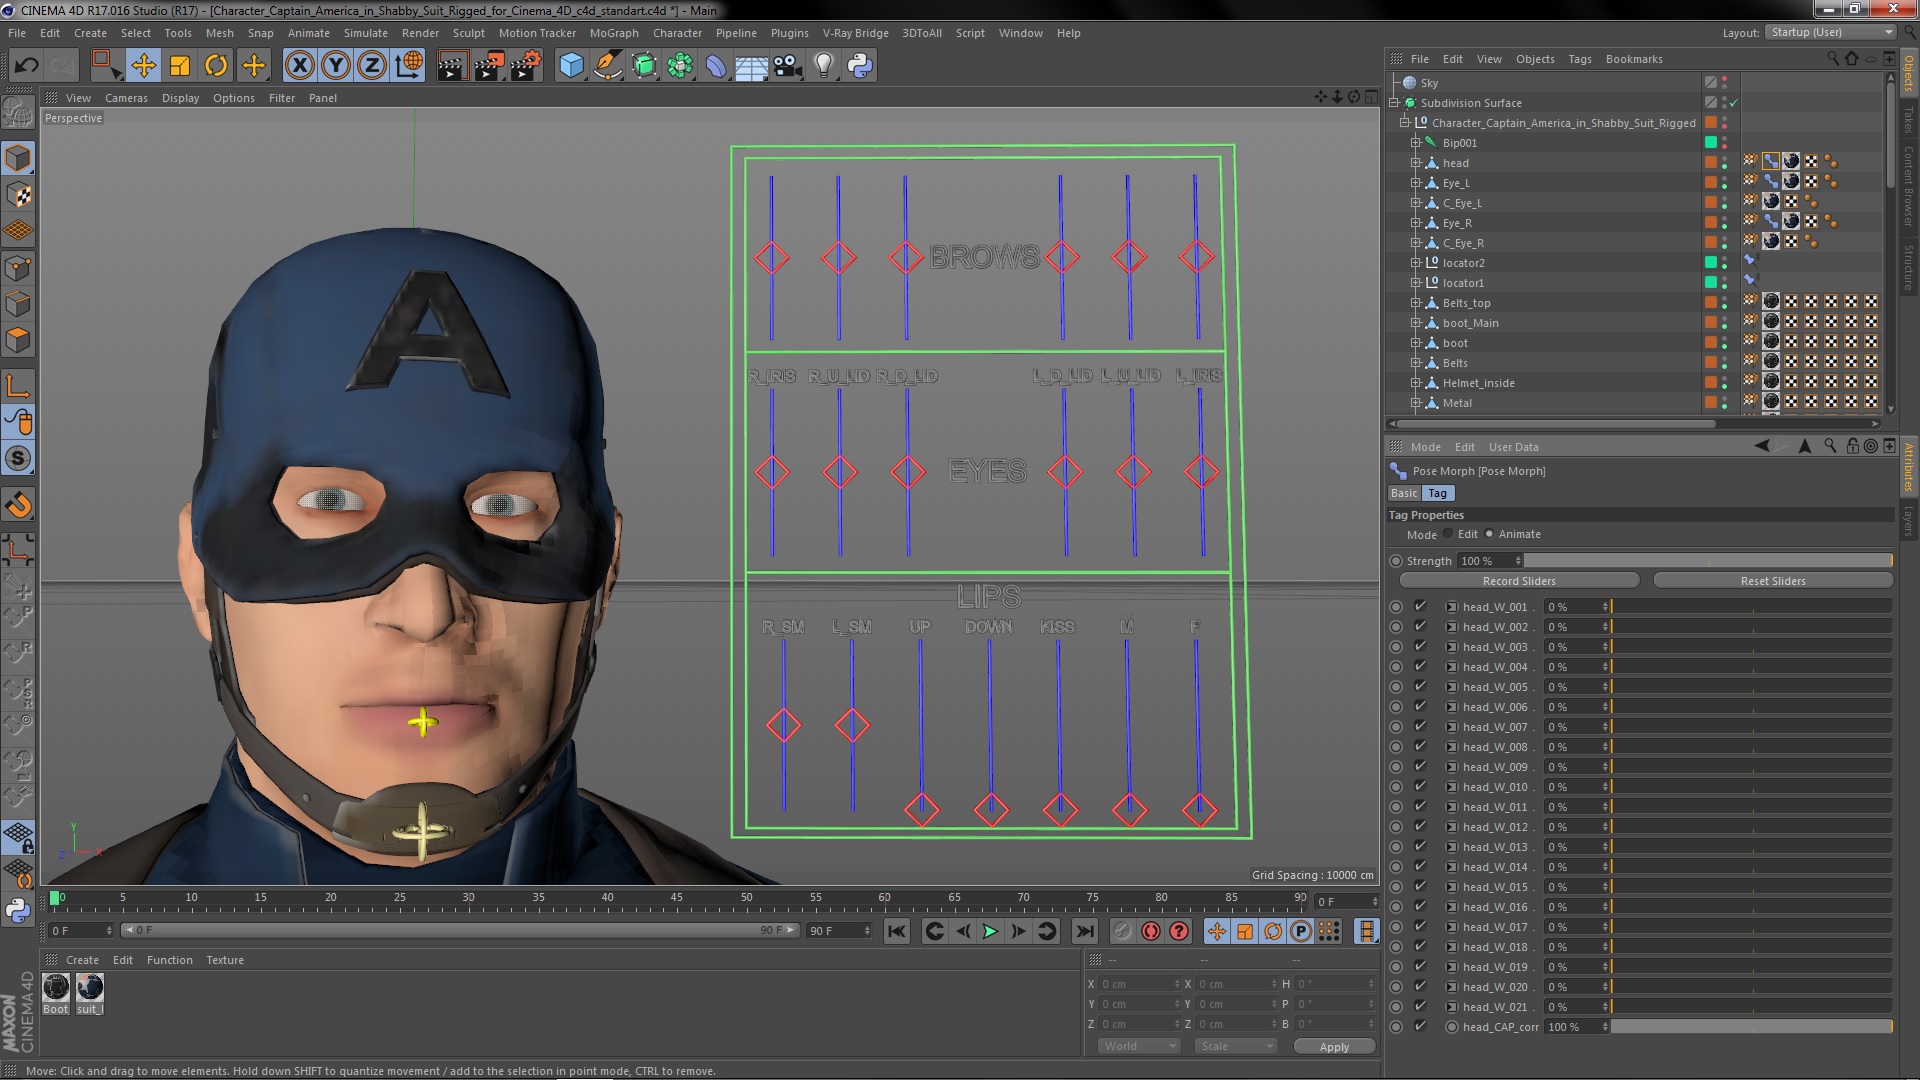Open User Data in Attributes panel
This screenshot has height=1080, width=1920.
pos(1513,447)
